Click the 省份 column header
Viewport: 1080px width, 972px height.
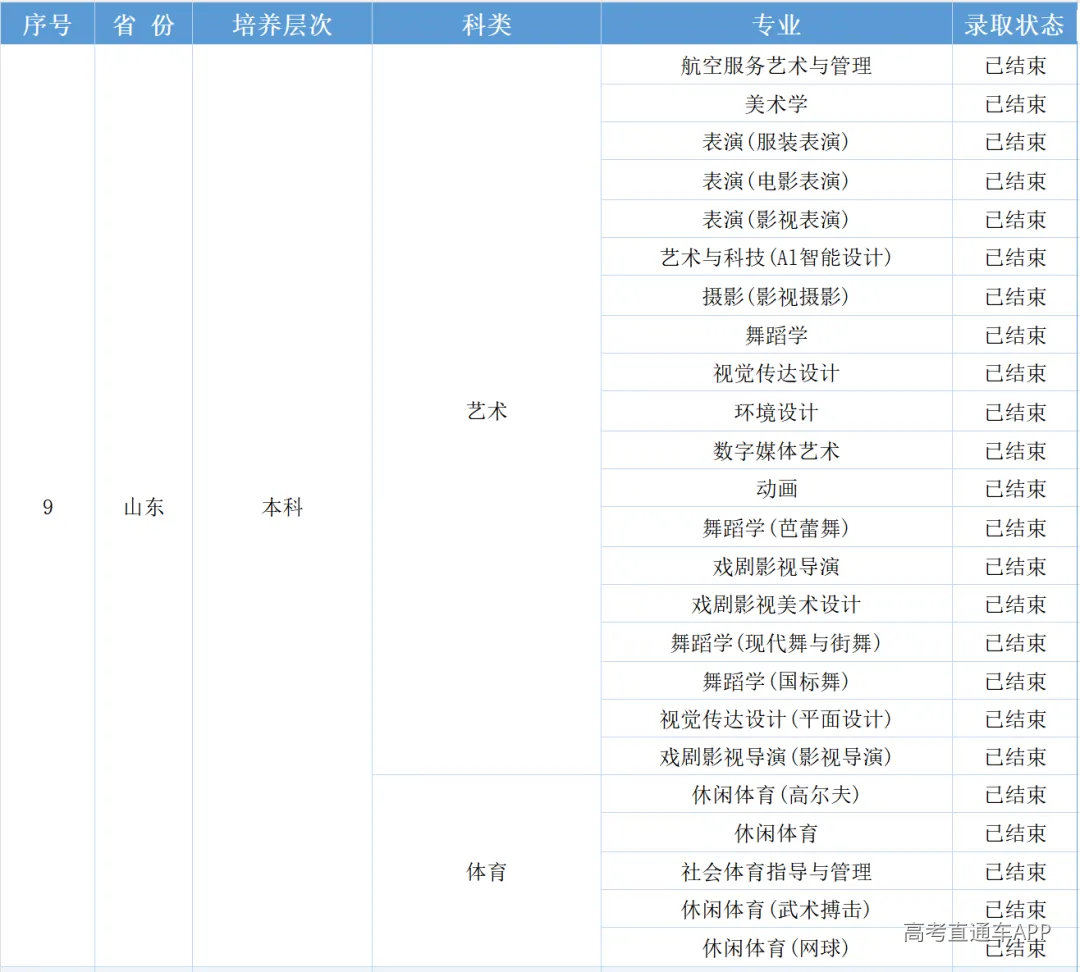(143, 25)
